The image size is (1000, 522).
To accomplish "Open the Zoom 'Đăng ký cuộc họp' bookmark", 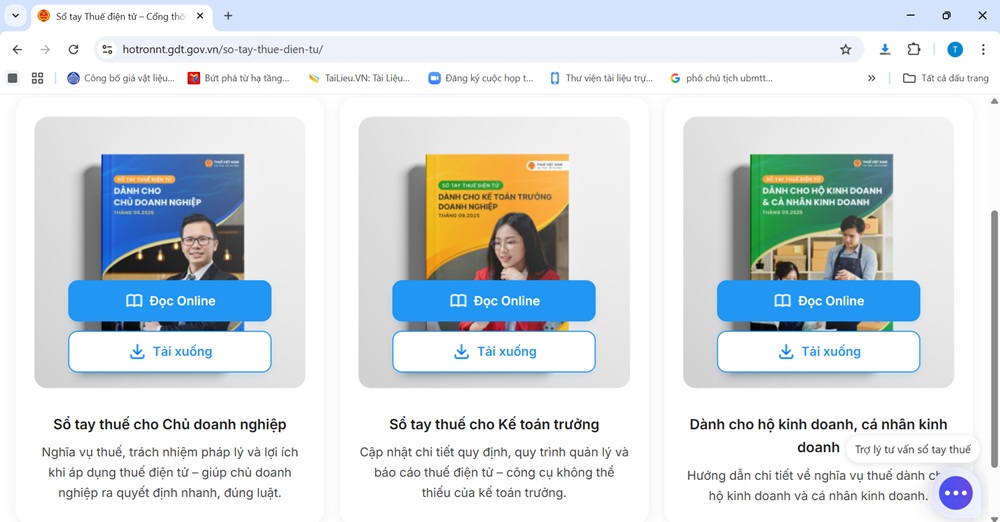I will coord(481,78).
